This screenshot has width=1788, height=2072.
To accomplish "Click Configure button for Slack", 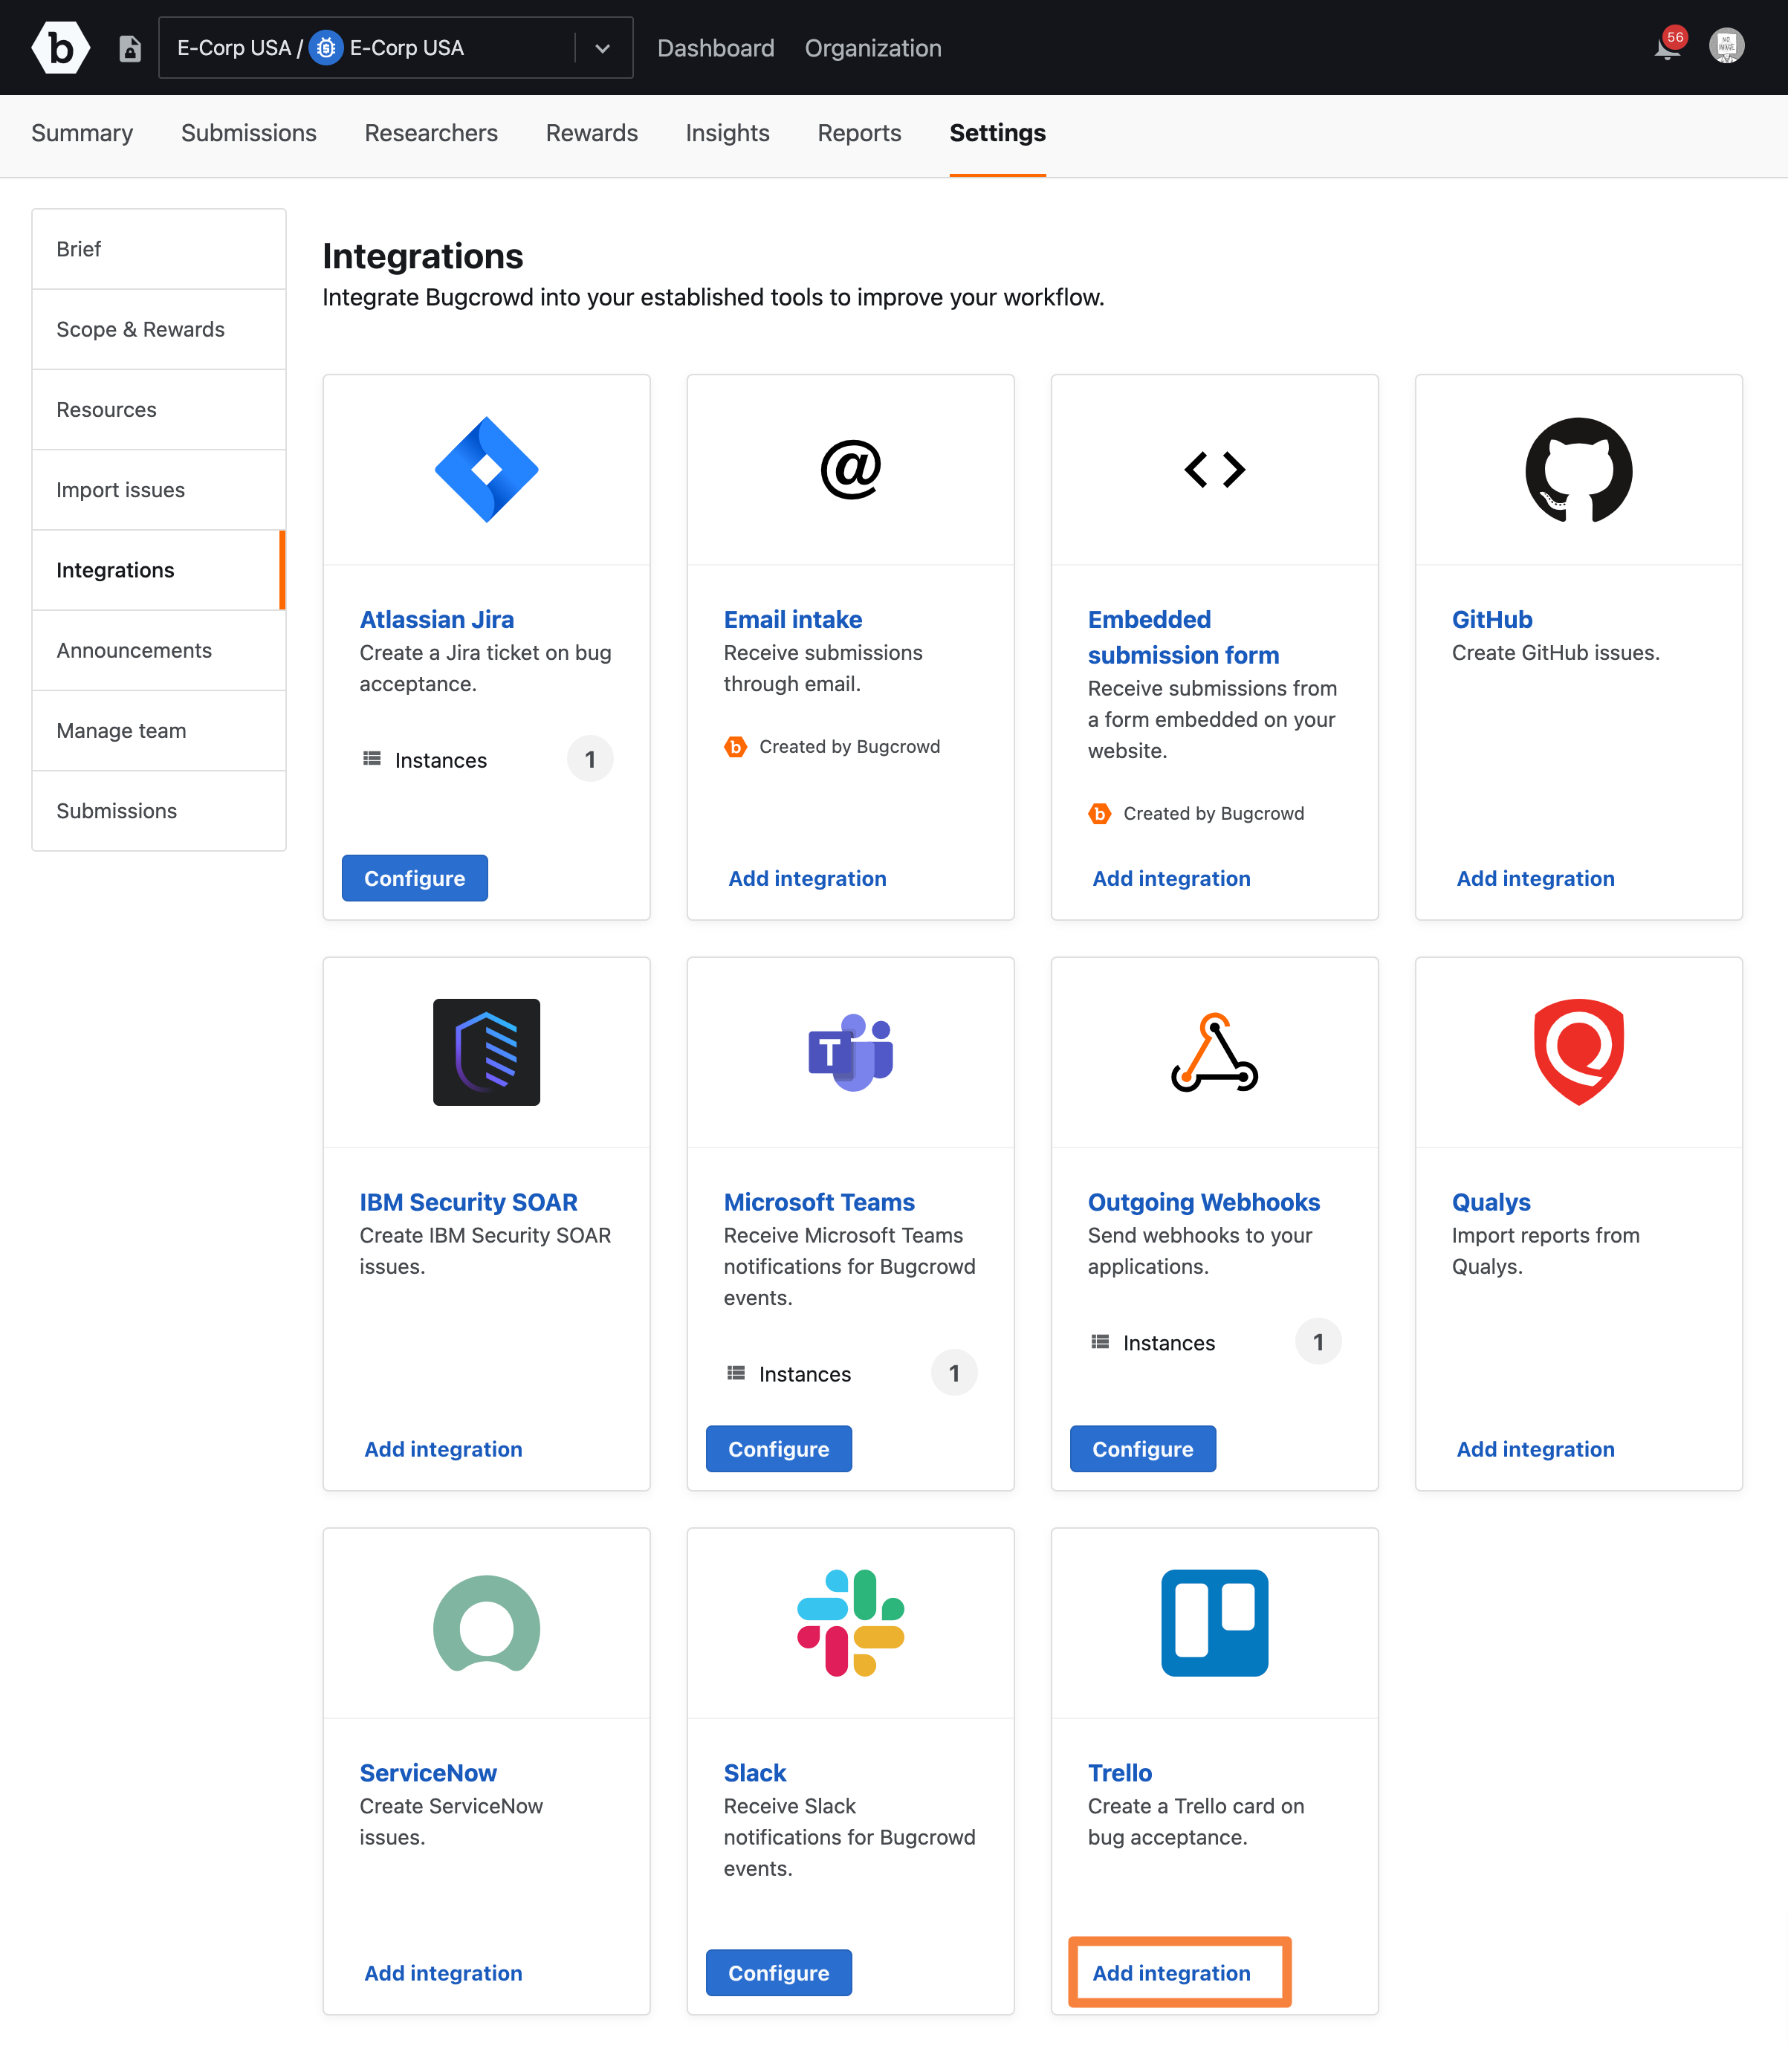I will pos(779,1973).
